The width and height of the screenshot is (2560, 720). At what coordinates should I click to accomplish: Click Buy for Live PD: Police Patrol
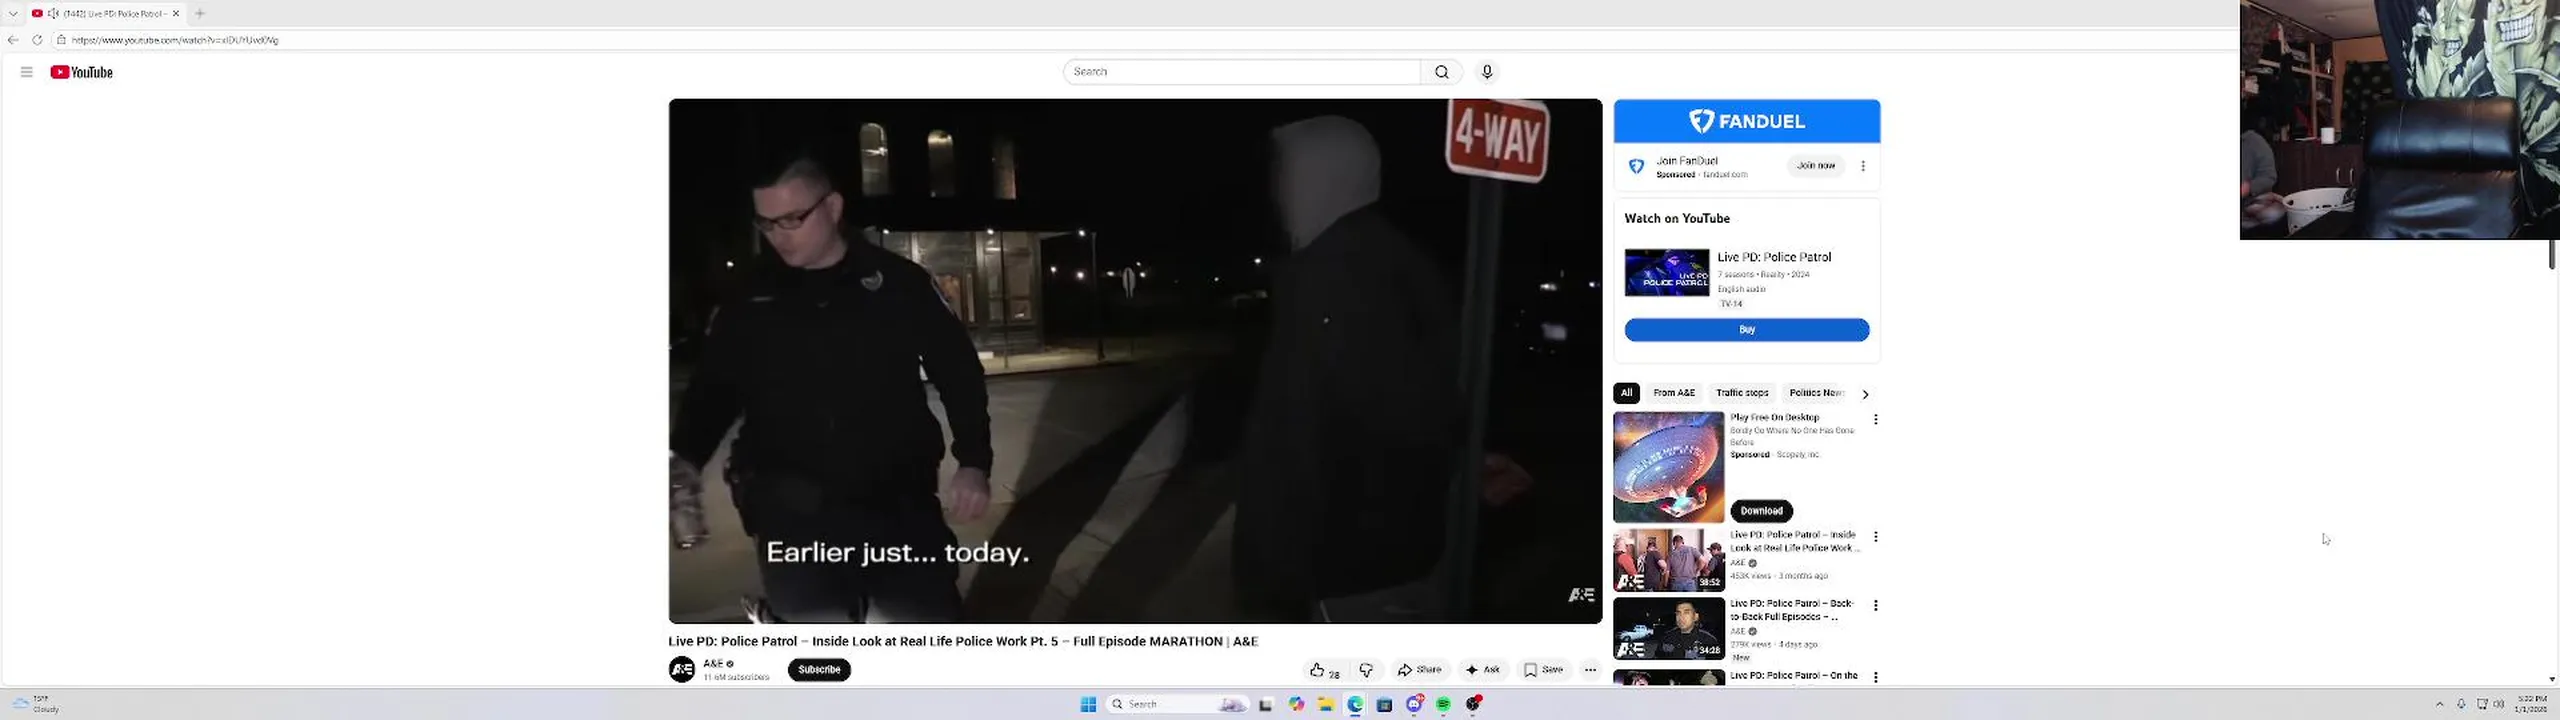coord(1746,330)
